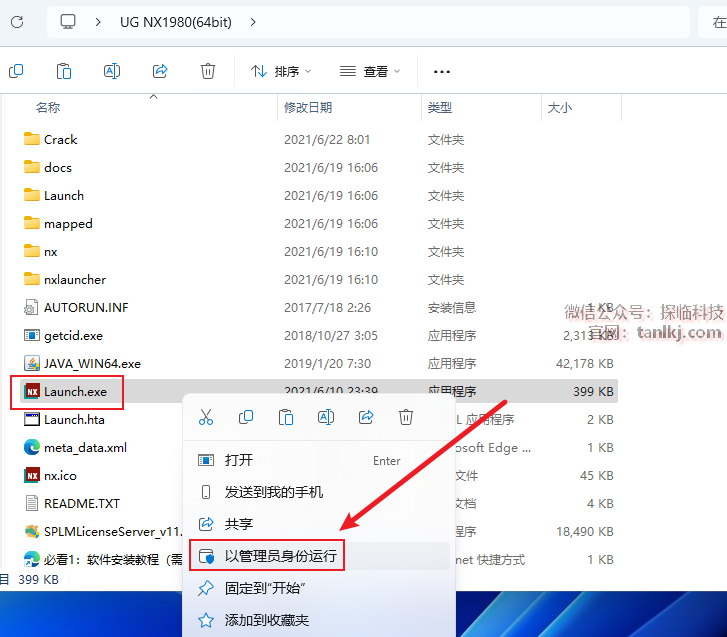Click the Delete icon in context menu
Screen dimensions: 727x637
[406, 417]
